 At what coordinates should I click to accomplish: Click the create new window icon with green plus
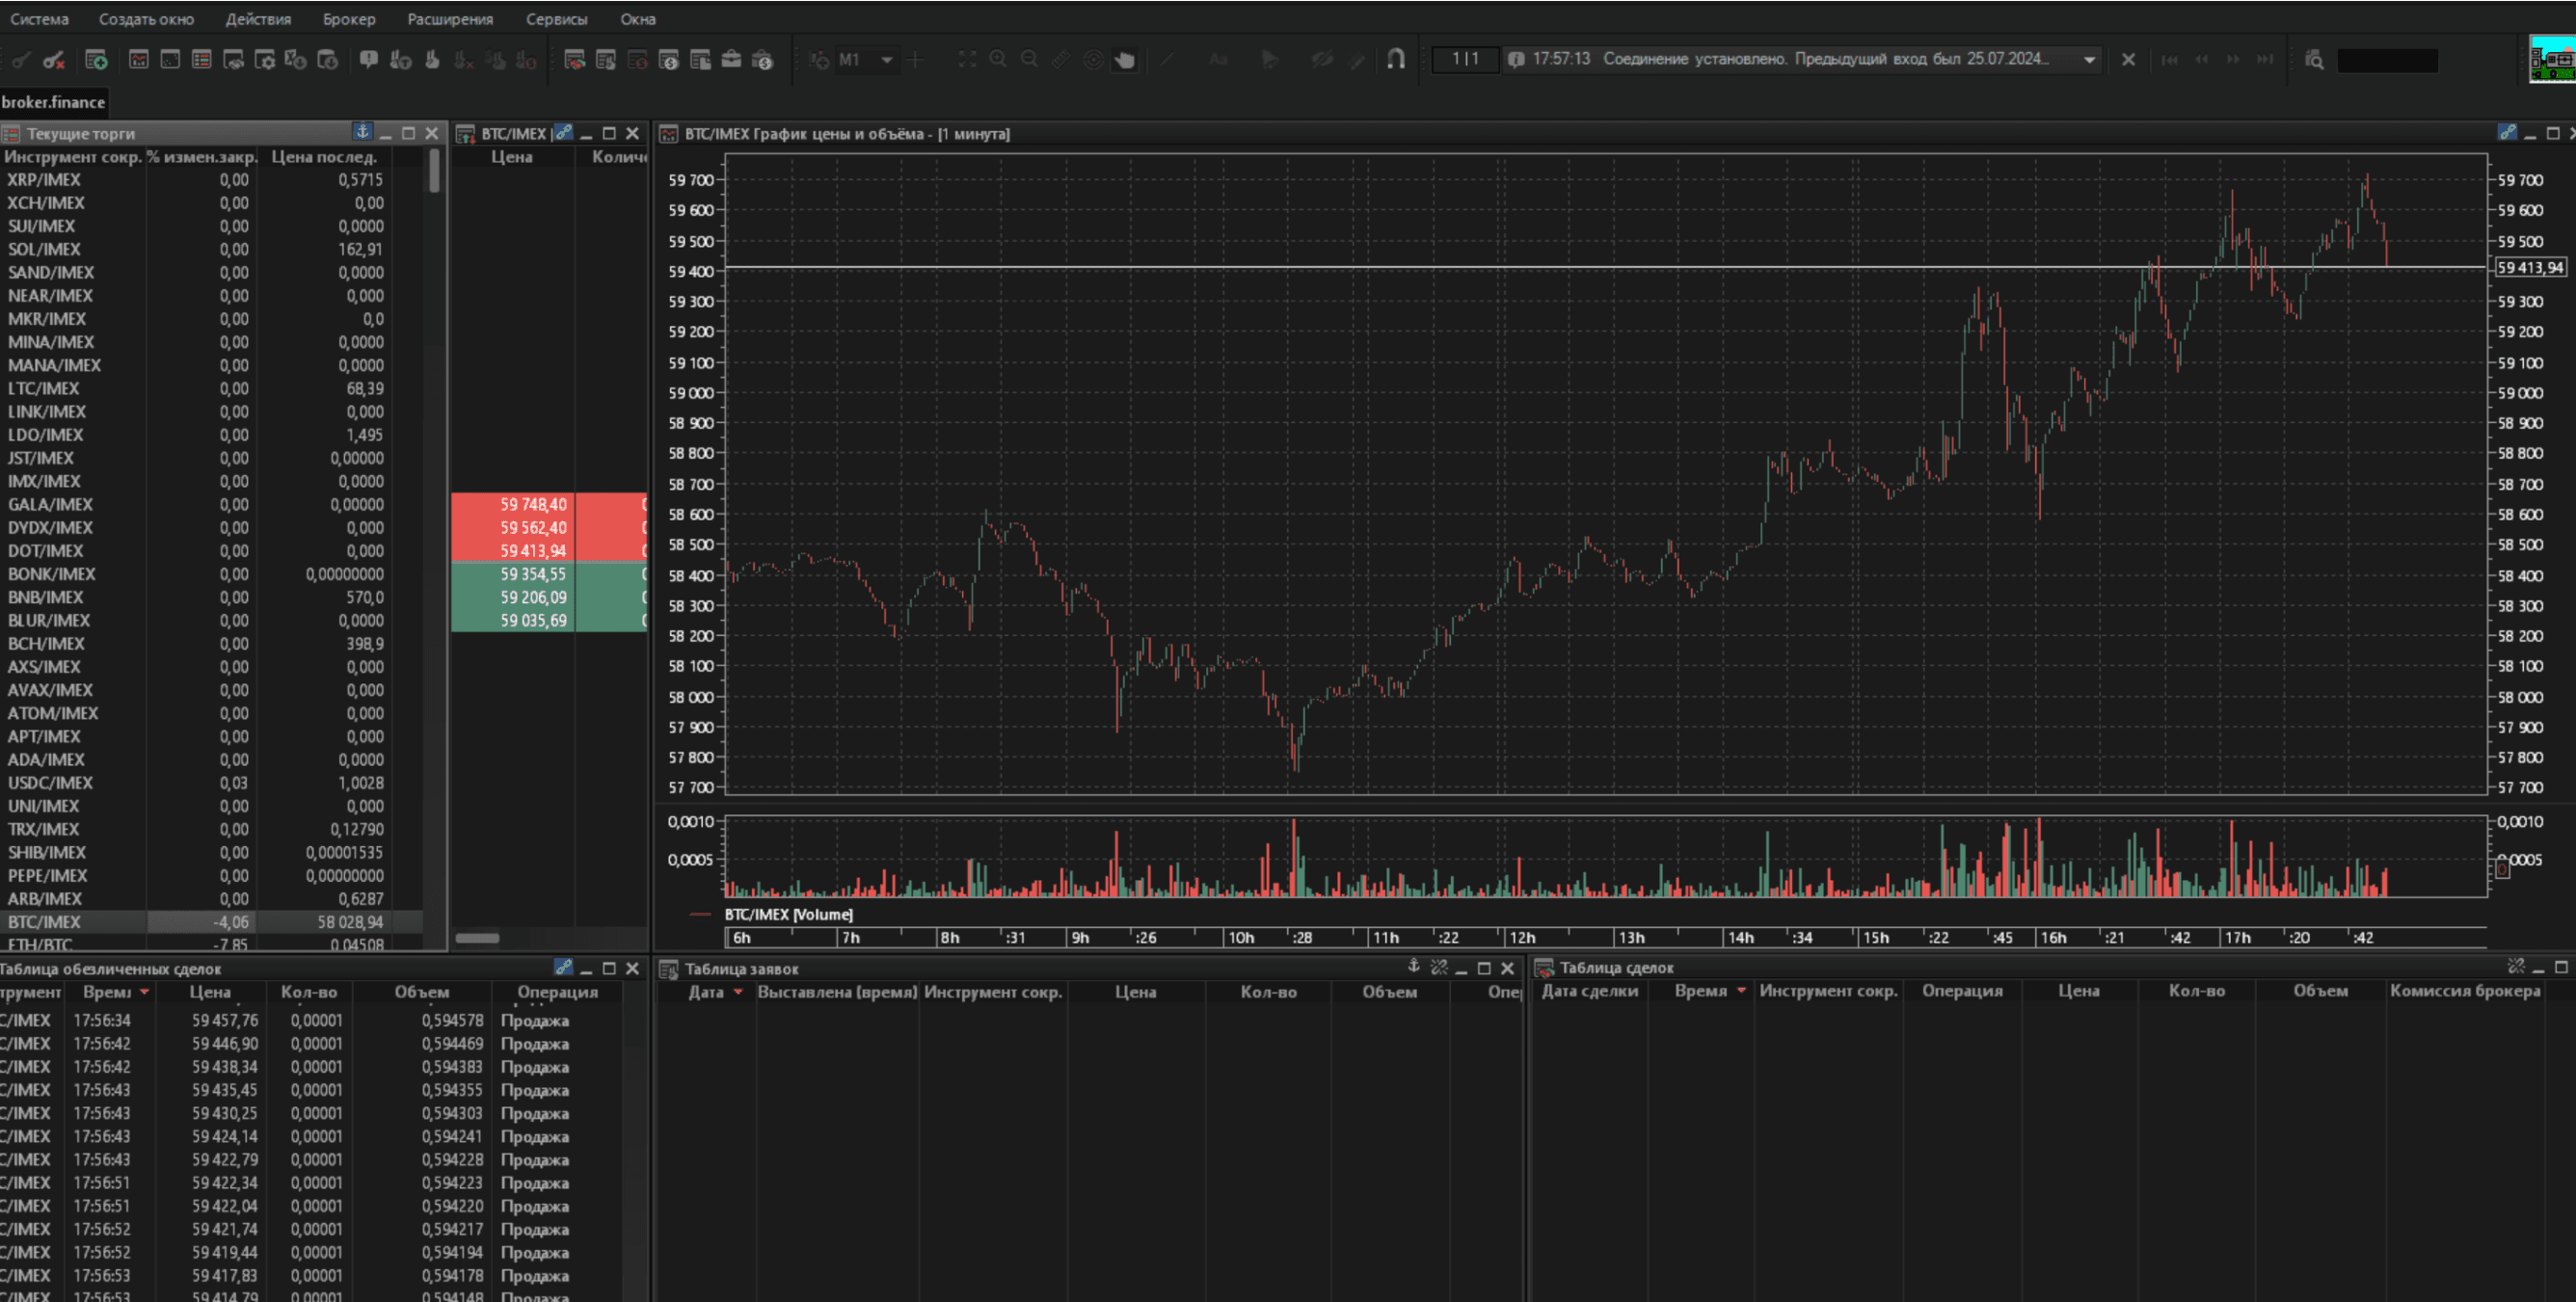(96, 60)
